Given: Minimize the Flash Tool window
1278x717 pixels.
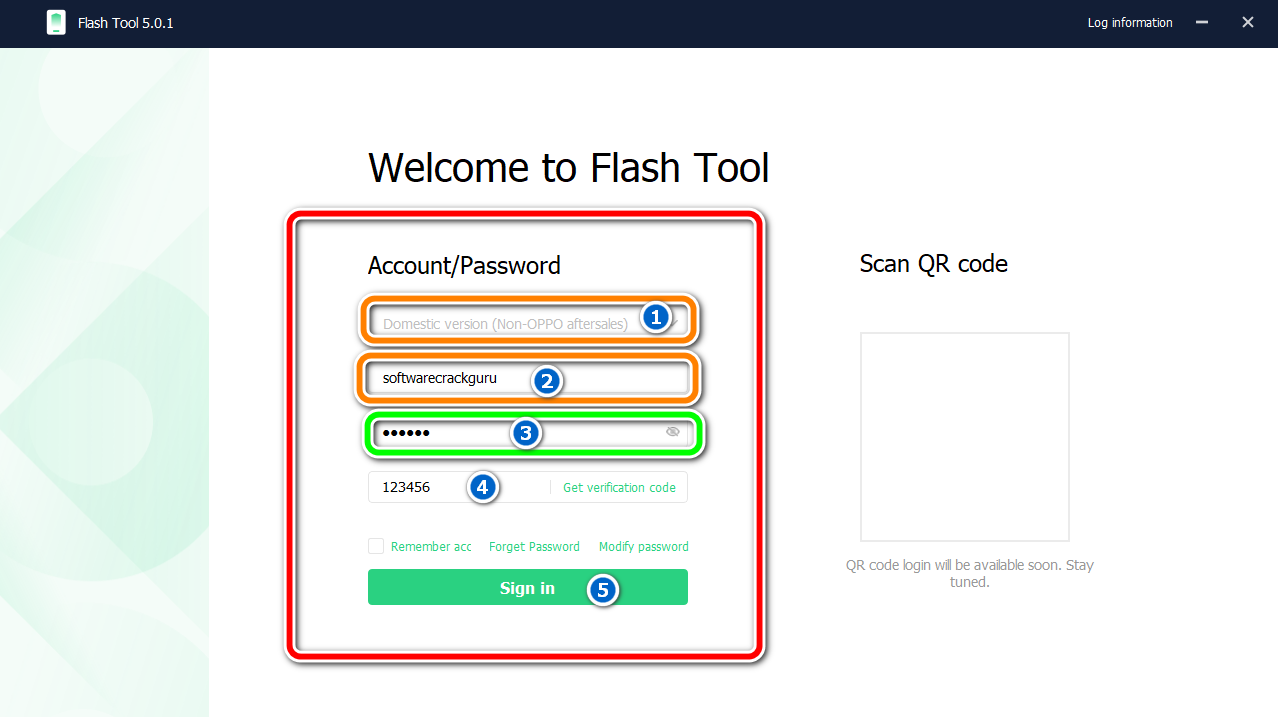Looking at the screenshot, I should pyautogui.click(x=1201, y=22).
